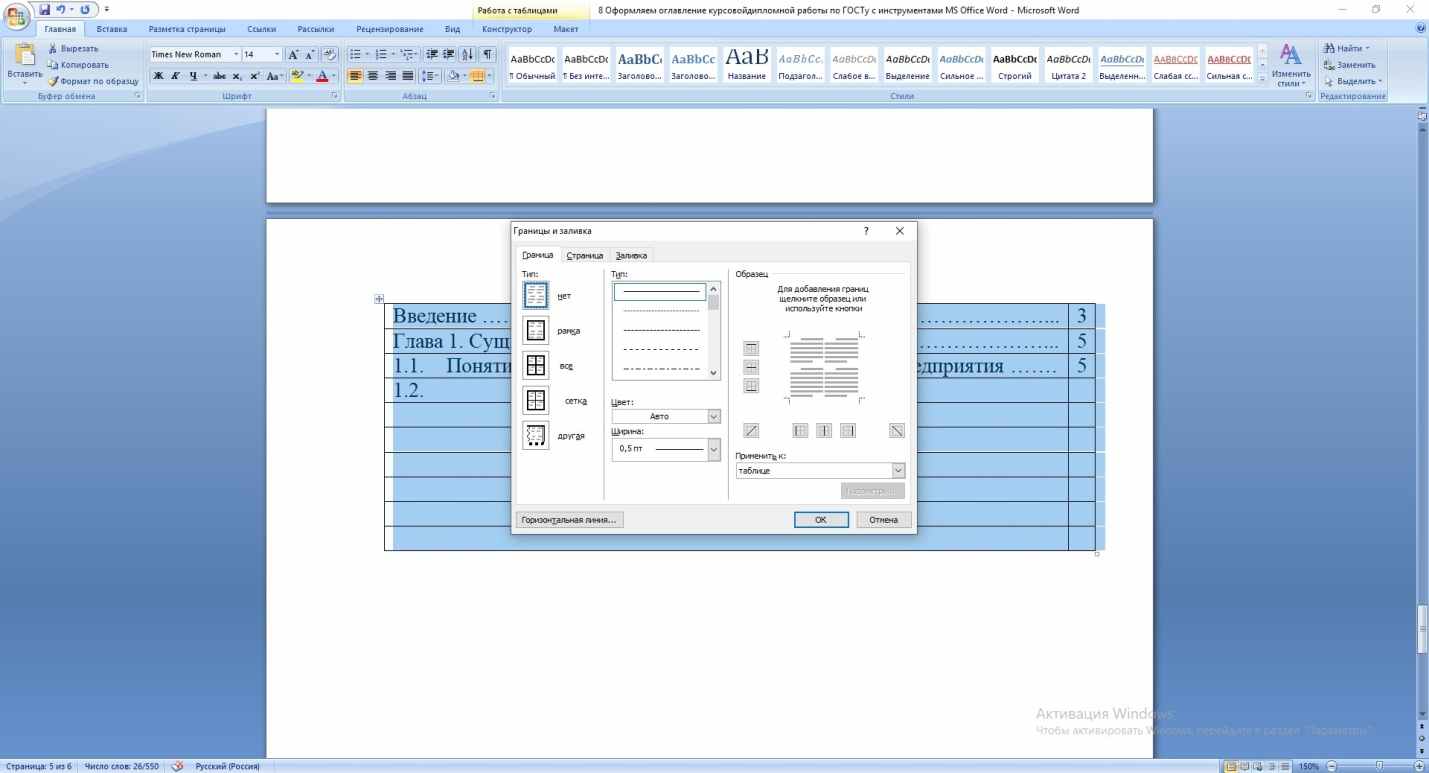This screenshot has height=773, width=1429.
Task: Click Копировать (copy) in clipboard group
Action: point(78,64)
